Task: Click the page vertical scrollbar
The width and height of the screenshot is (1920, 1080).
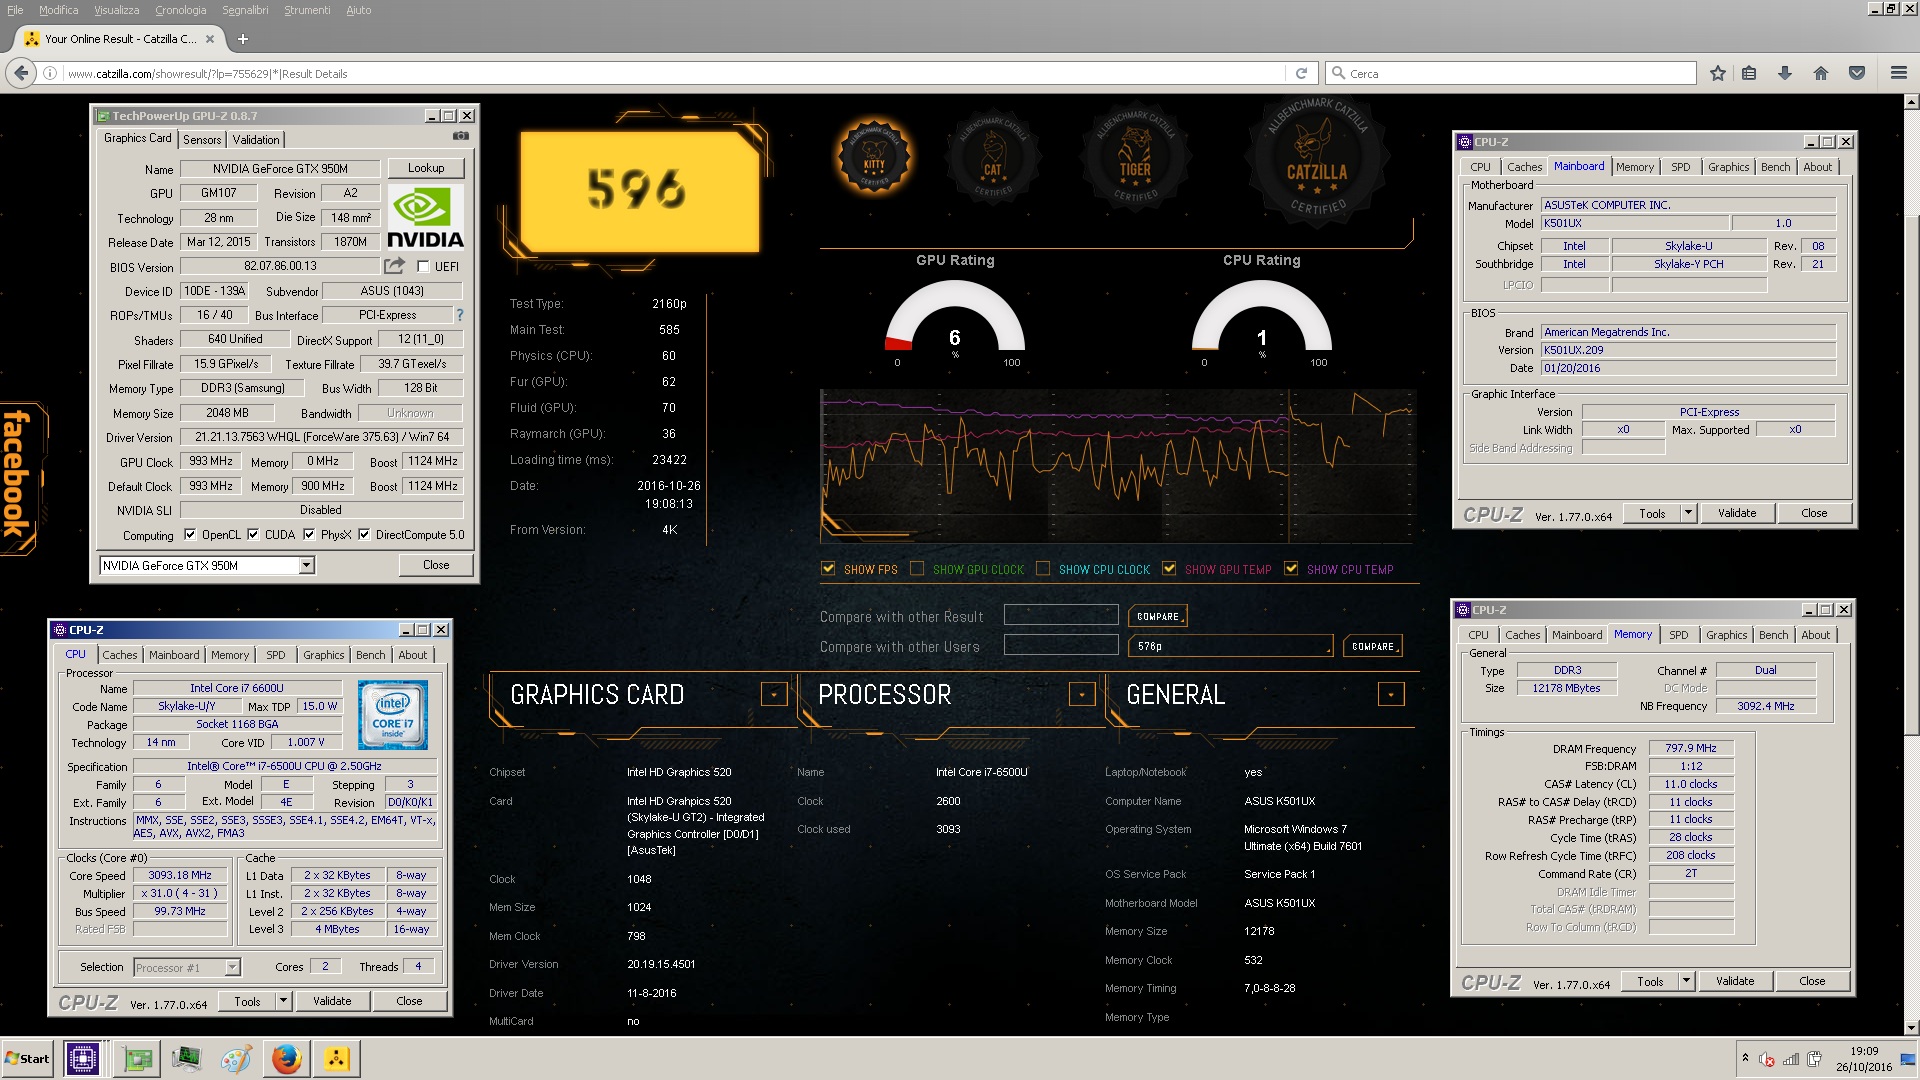Action: pos(1912,565)
